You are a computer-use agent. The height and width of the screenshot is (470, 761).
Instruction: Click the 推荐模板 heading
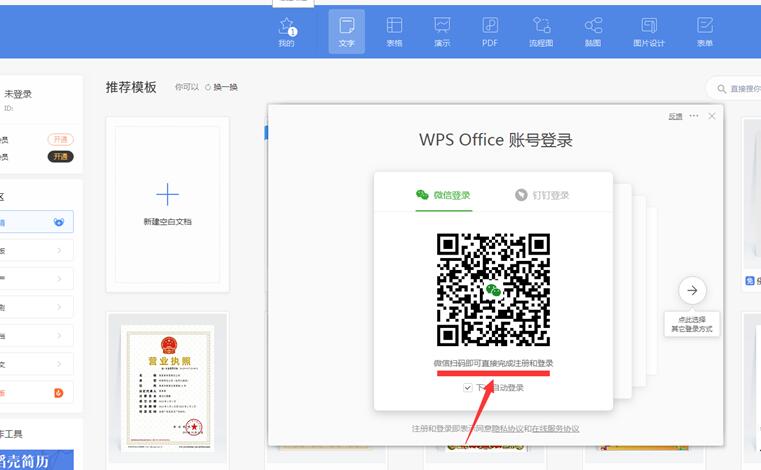(131, 87)
